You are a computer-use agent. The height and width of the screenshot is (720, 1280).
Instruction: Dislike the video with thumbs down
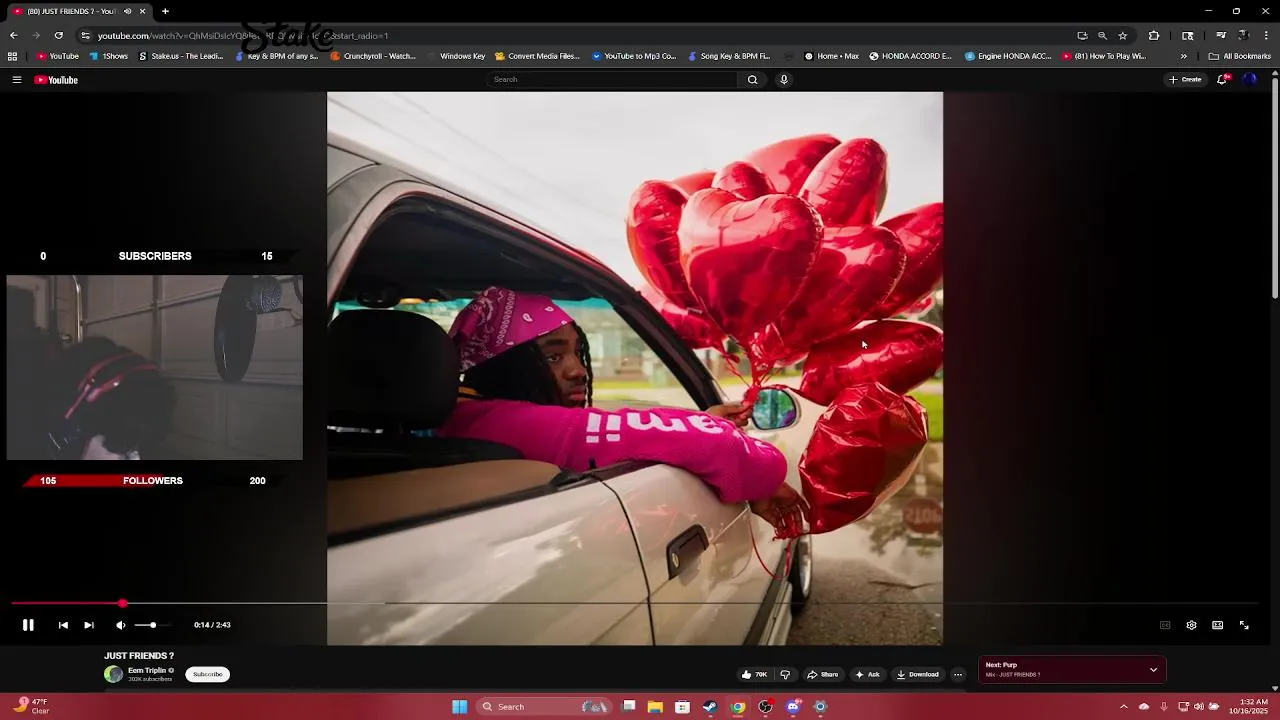785,675
